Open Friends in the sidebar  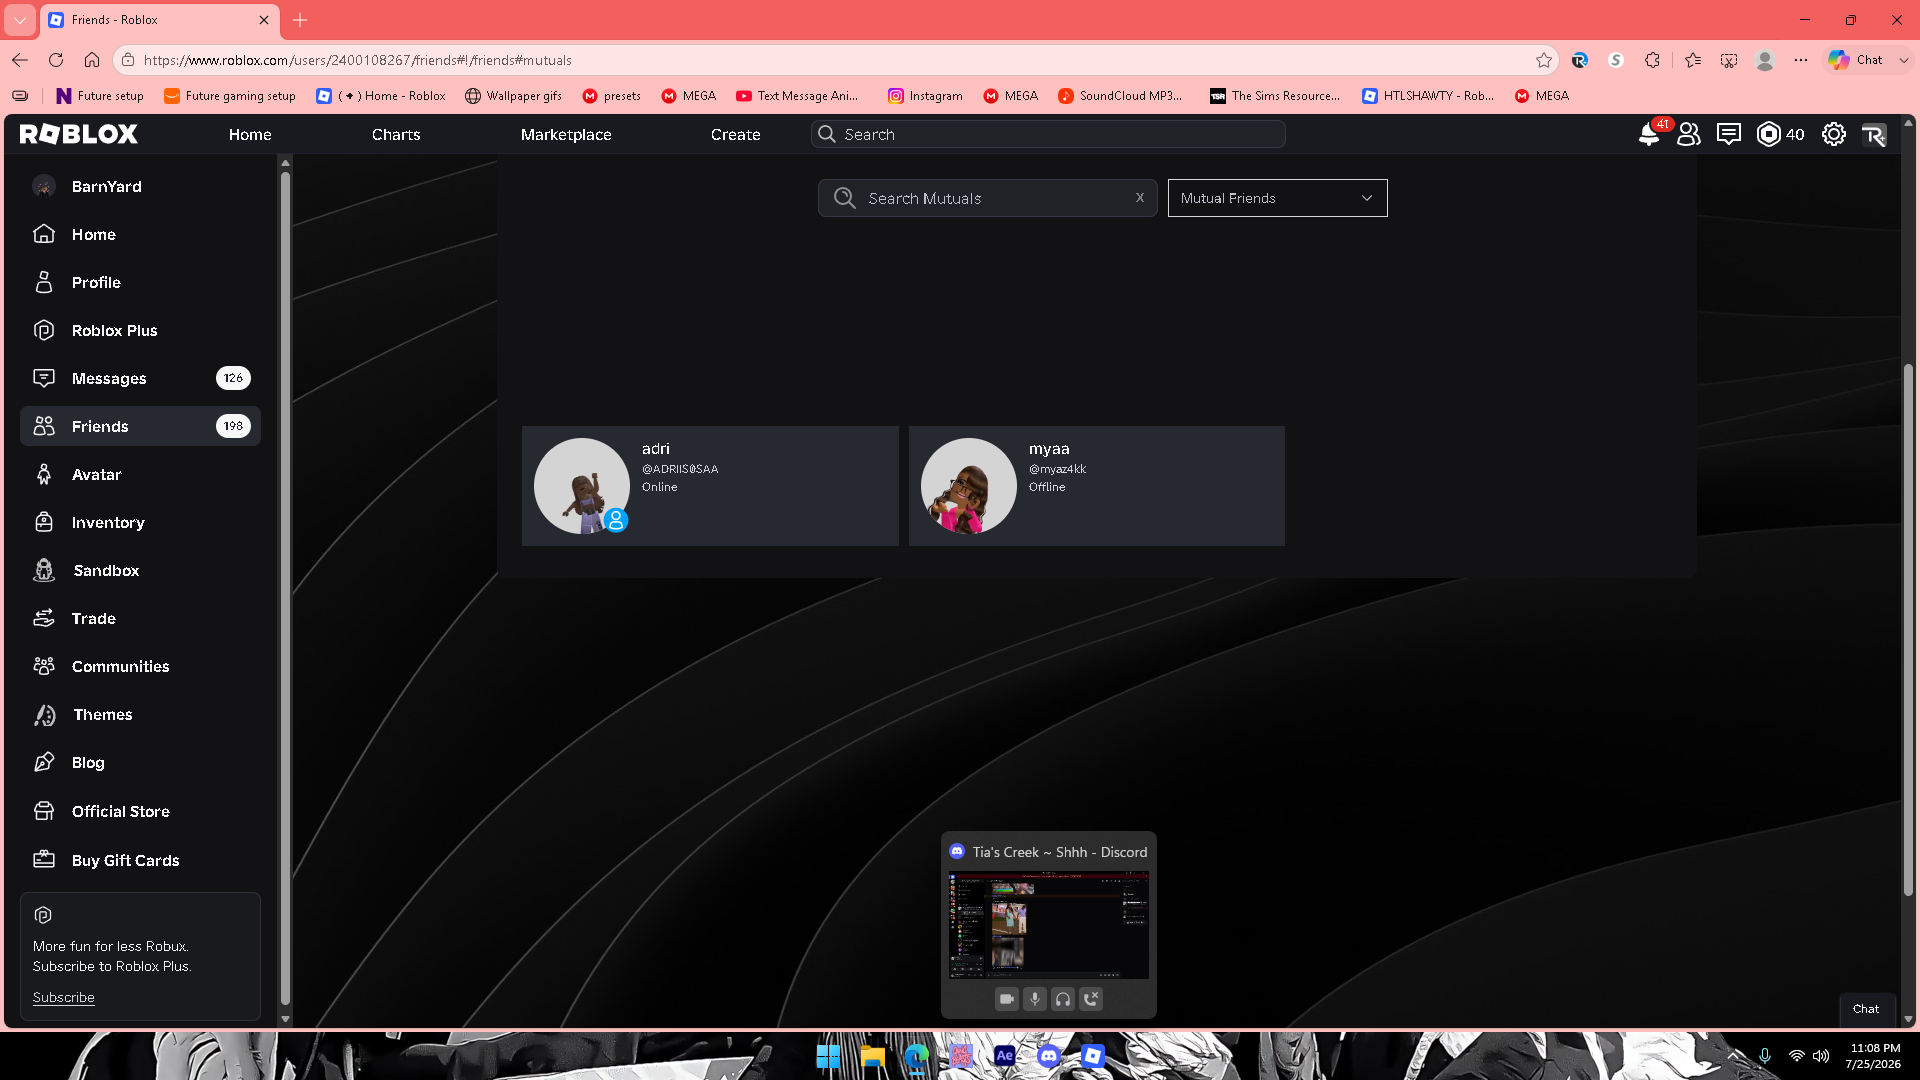tap(140, 426)
